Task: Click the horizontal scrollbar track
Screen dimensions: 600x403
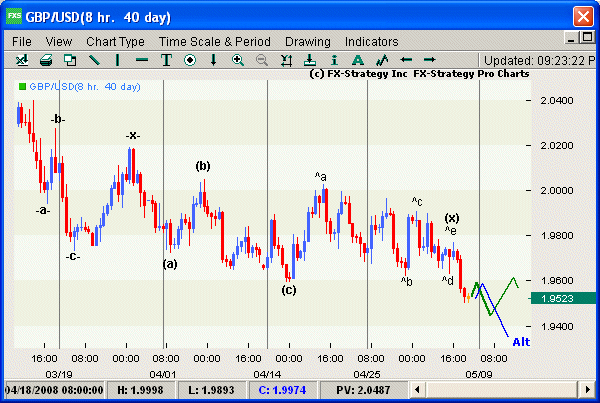Action: tap(502, 390)
